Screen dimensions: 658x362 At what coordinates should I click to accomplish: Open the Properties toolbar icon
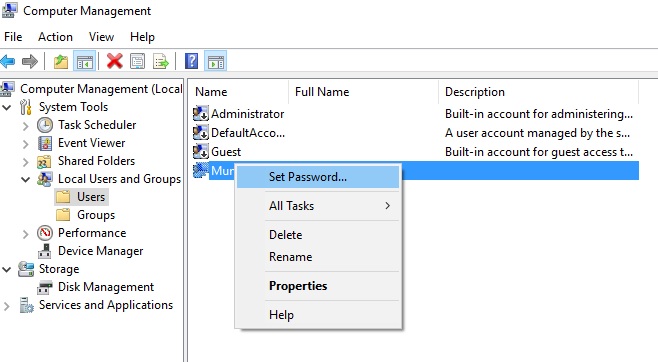coord(138,62)
